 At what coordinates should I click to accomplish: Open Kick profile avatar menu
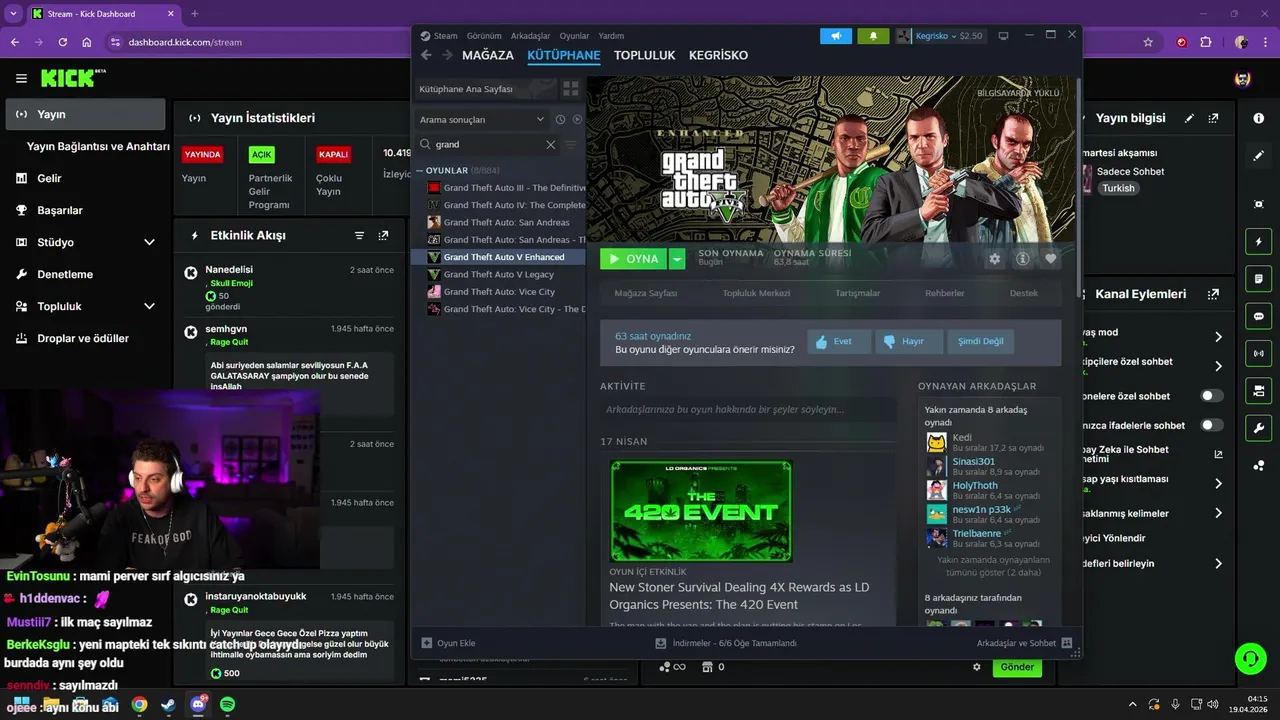pos(1242,78)
